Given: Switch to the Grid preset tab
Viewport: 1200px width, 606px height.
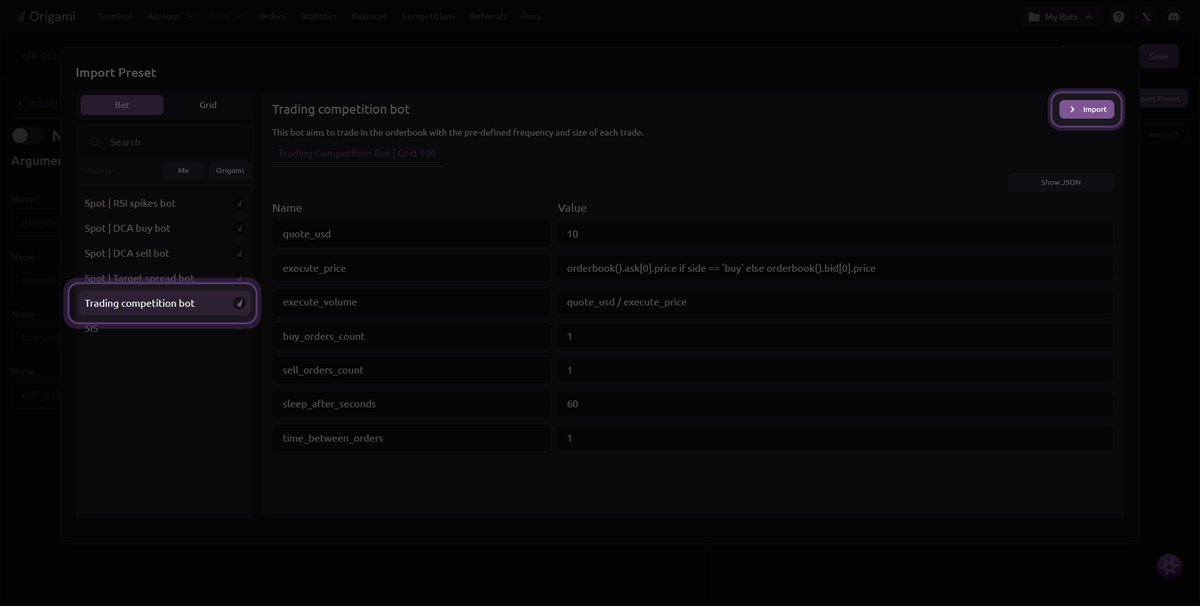Looking at the screenshot, I should tap(208, 105).
